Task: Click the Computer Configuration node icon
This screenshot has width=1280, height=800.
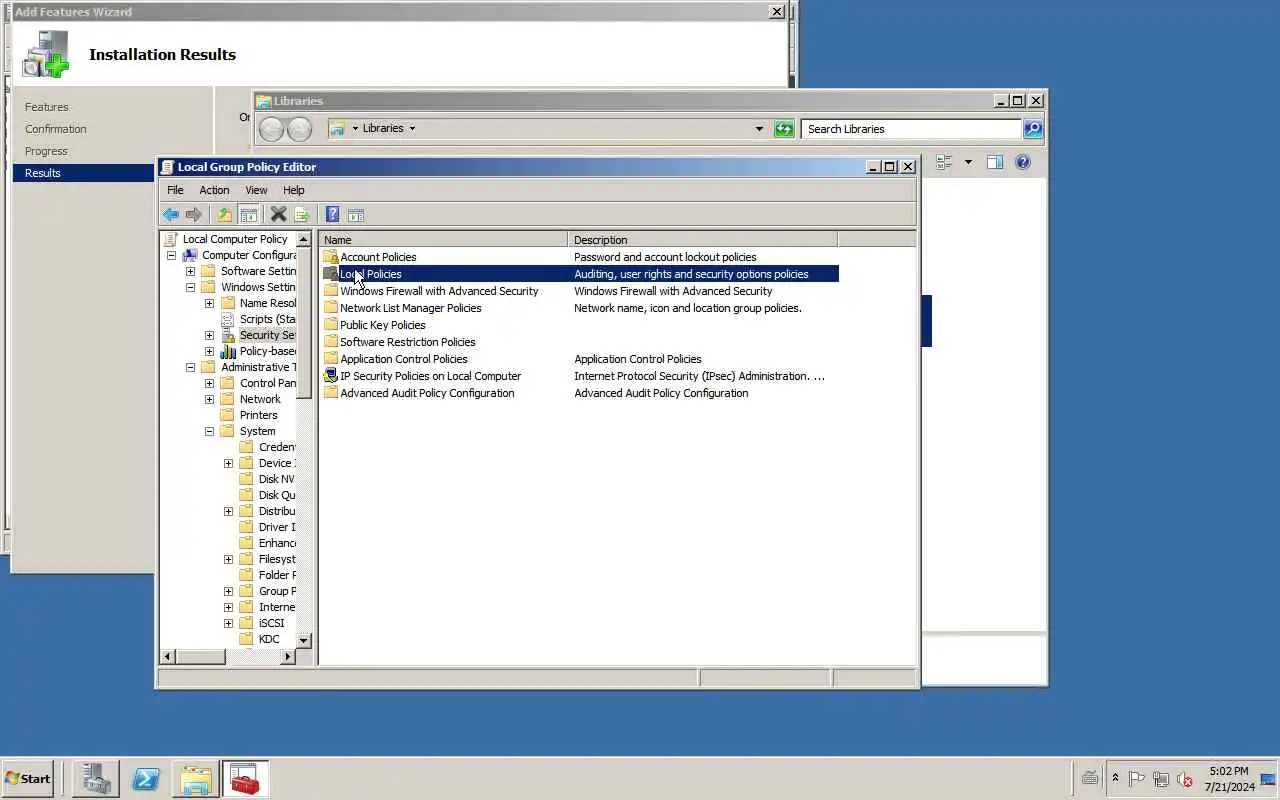Action: point(190,255)
